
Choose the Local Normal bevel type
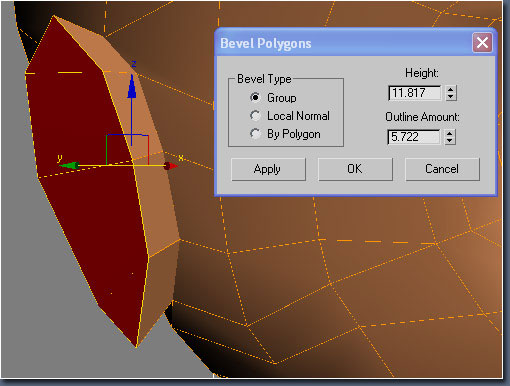(x=255, y=116)
